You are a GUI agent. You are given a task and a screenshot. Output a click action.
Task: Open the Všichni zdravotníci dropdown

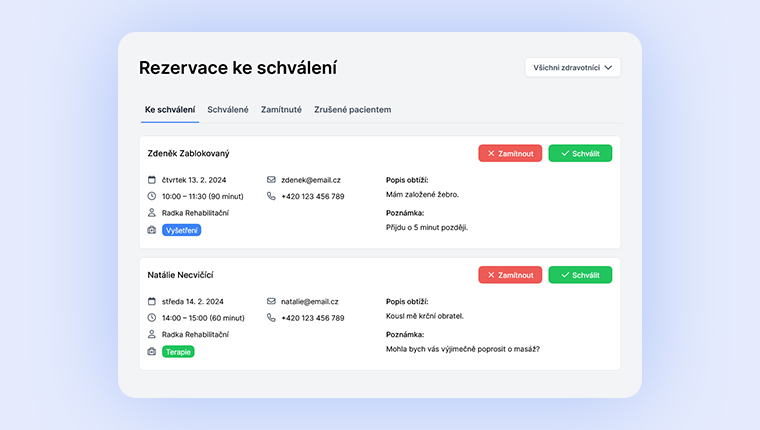click(x=573, y=68)
